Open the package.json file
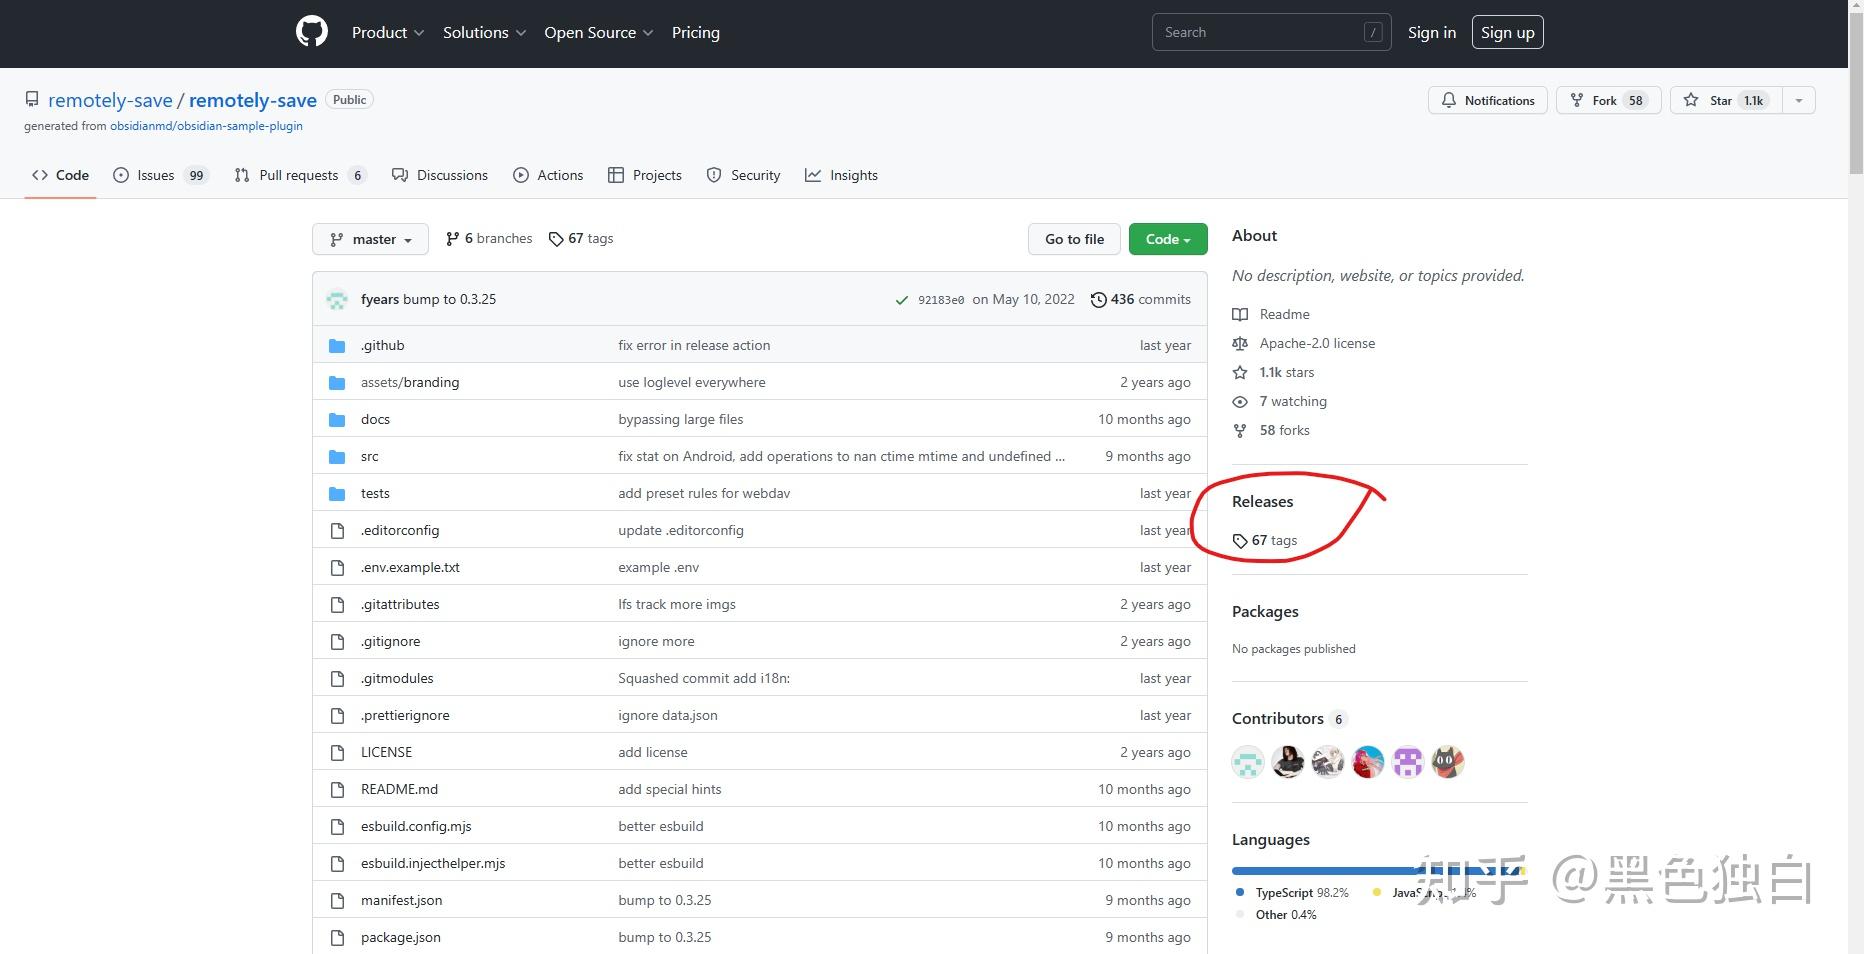 pos(401,937)
